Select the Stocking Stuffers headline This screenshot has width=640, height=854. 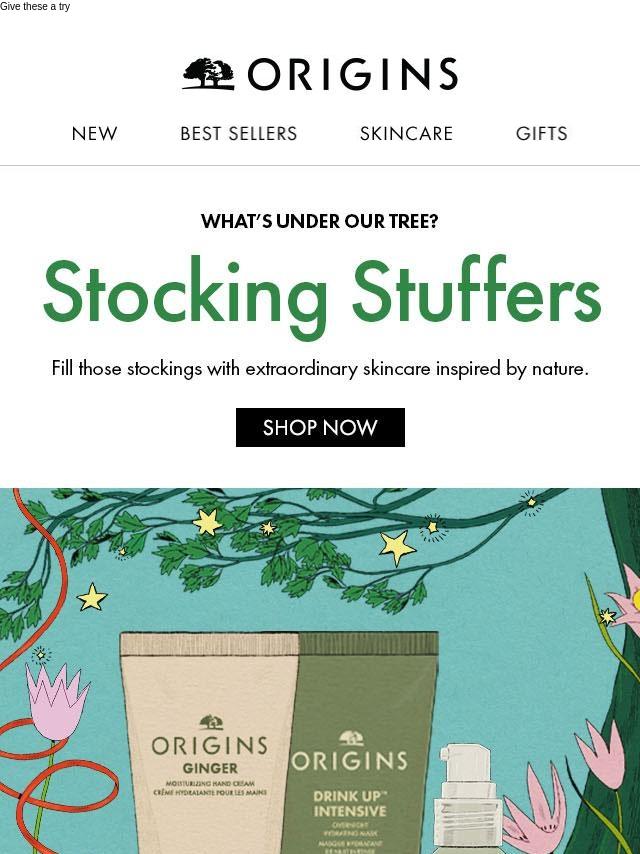click(x=321, y=296)
